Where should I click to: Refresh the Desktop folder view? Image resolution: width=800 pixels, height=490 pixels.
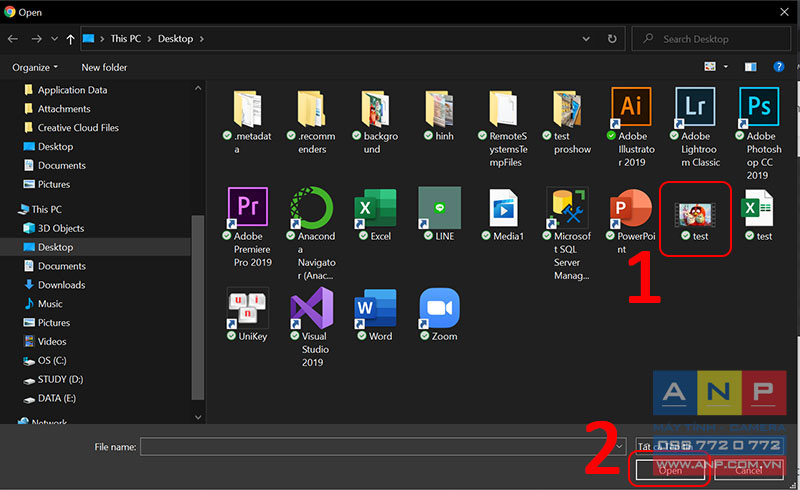click(612, 39)
